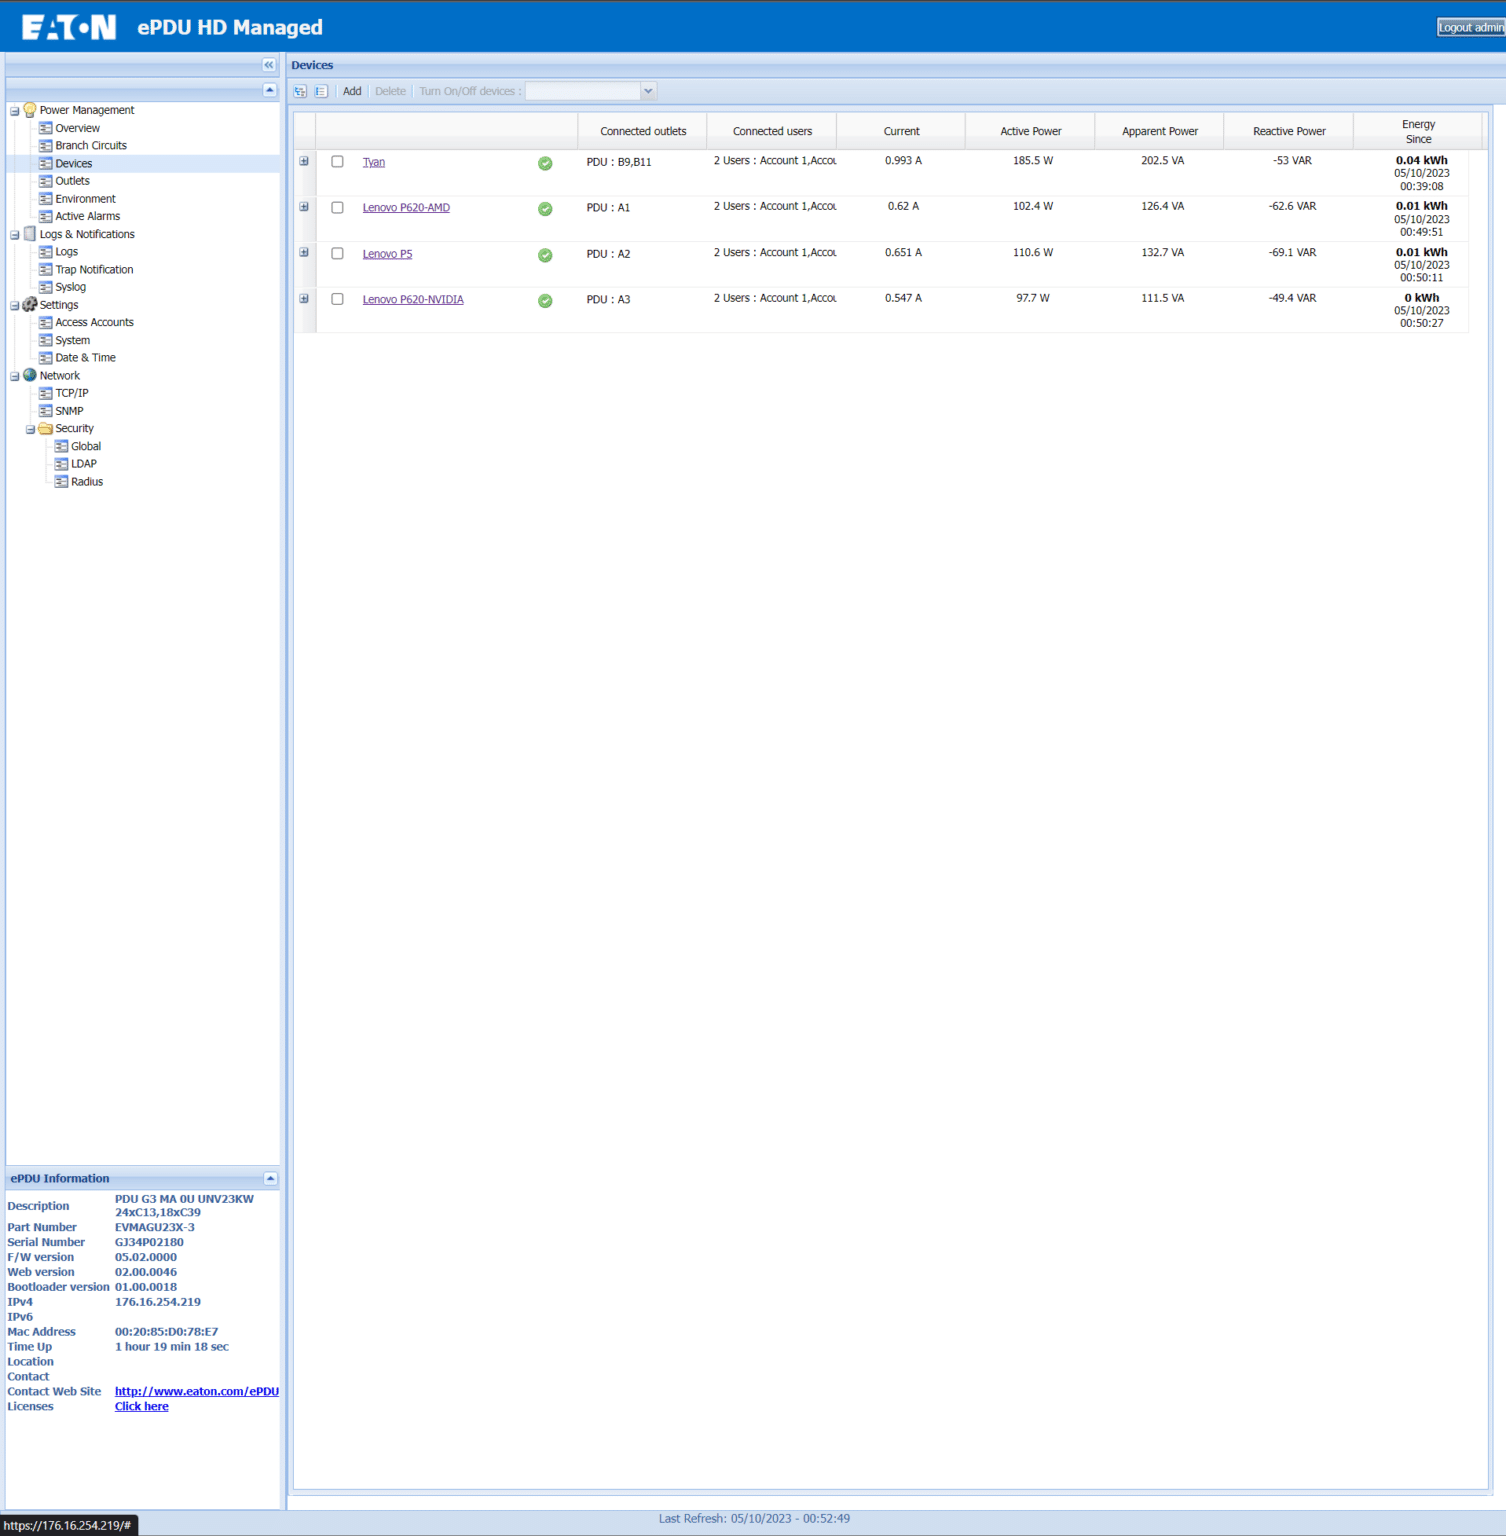Click the Reactive Power column header
The image size is (1506, 1536).
[1289, 131]
